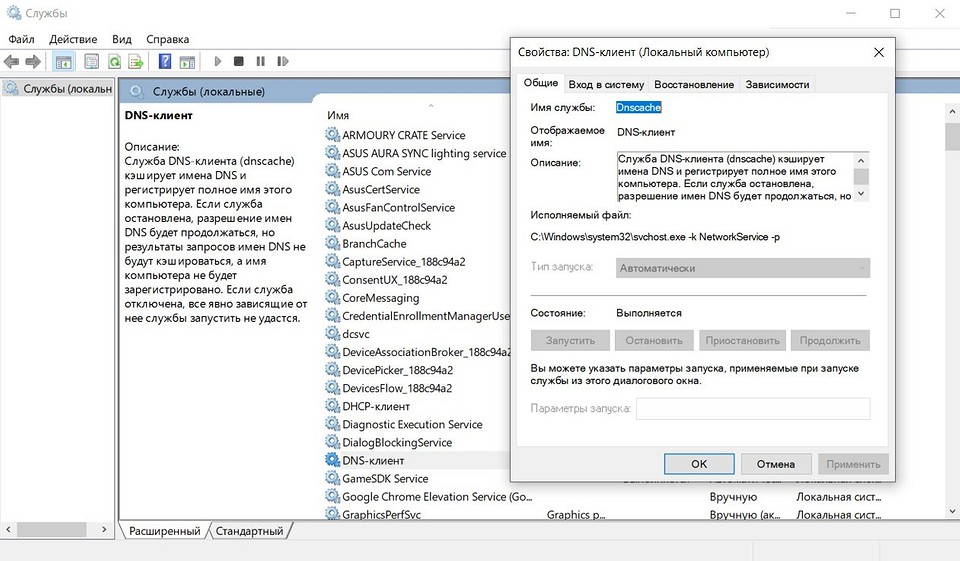
Task: Switch to the Стандартный view tab
Action: click(249, 531)
